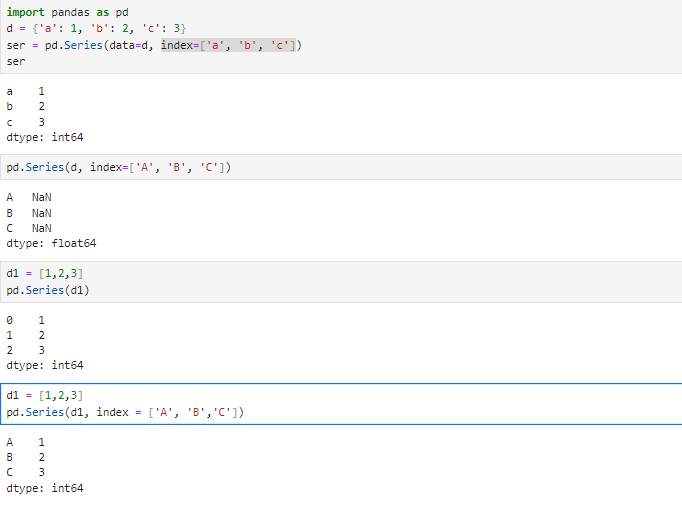Click 'dtype: int64' under the first cell output
This screenshot has width=682, height=505.
pos(45,137)
